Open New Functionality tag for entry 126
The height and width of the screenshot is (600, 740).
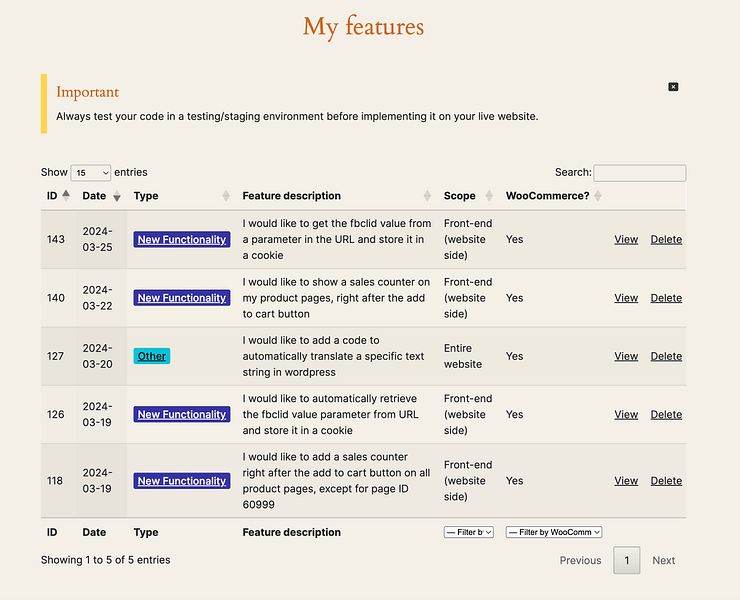182,414
